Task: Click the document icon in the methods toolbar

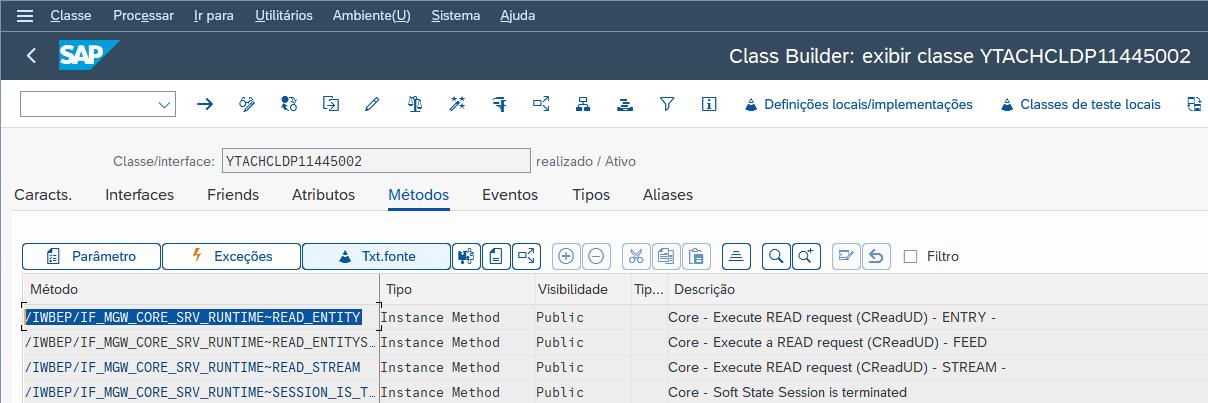Action: 496,257
